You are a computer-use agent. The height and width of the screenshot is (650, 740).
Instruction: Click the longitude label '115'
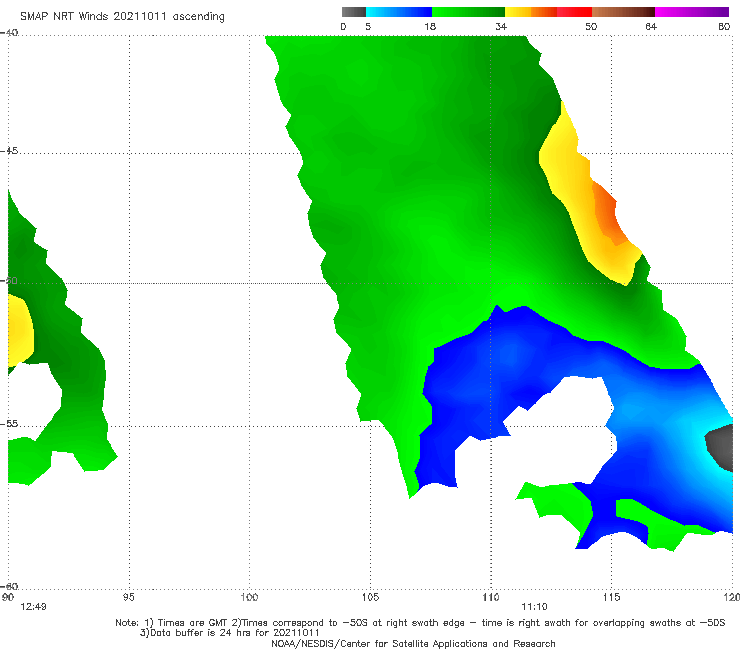612,598
